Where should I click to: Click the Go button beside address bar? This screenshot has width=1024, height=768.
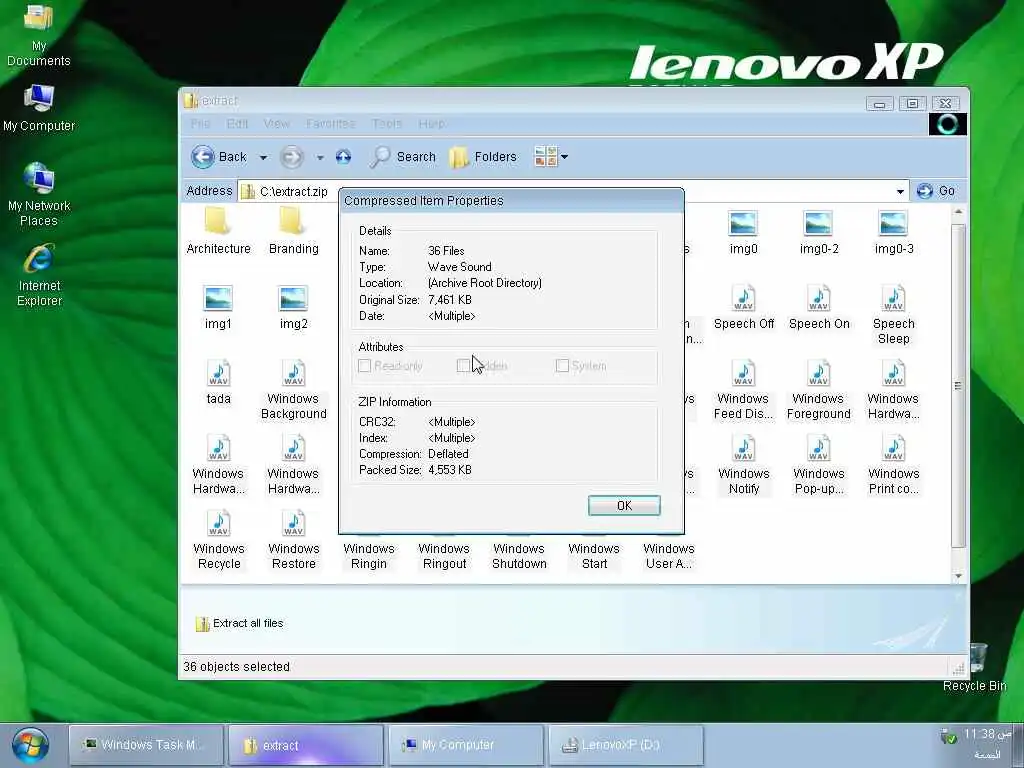pyautogui.click(x=936, y=191)
